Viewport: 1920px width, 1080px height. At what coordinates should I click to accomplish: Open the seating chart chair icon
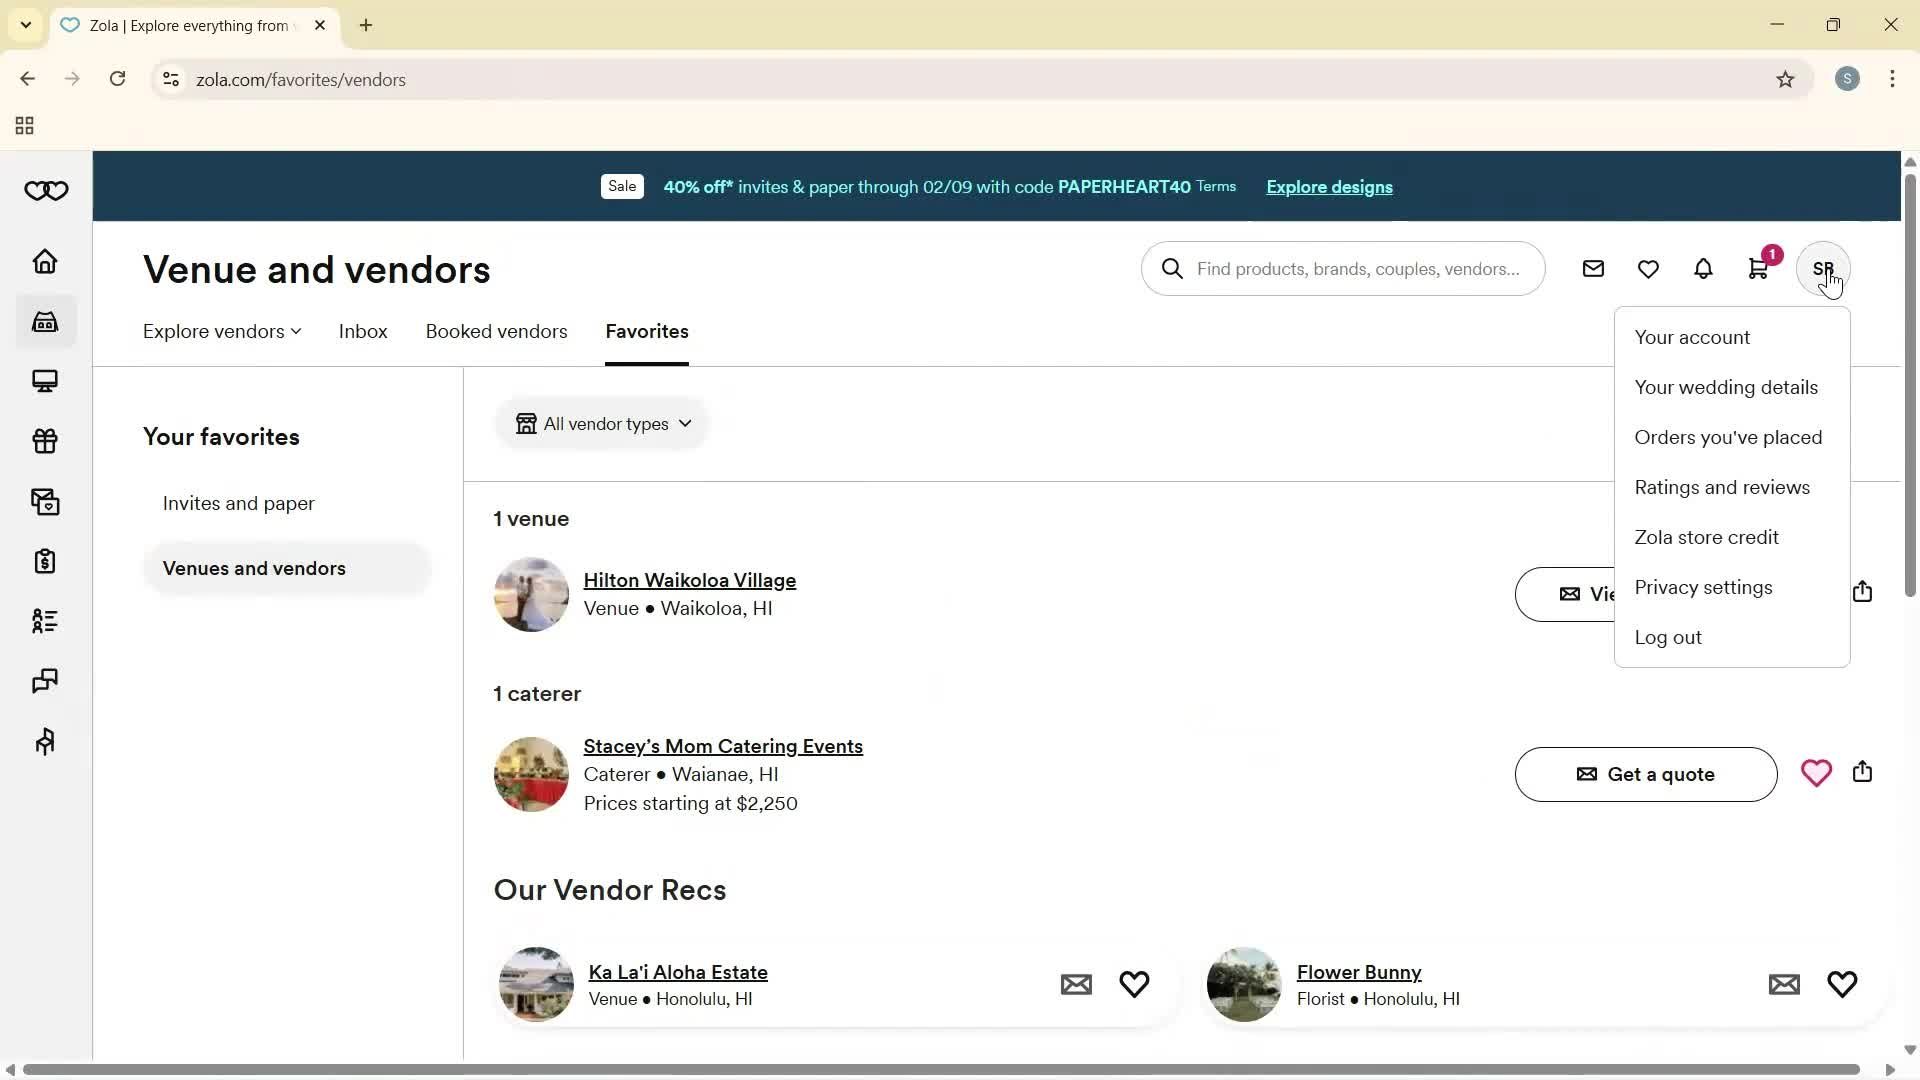point(45,741)
